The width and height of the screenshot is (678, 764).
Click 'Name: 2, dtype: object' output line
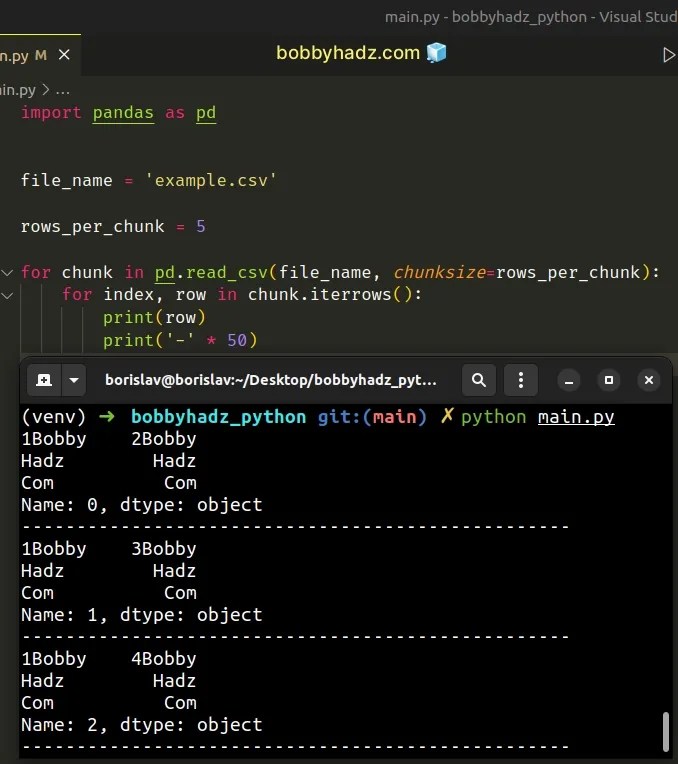click(x=141, y=725)
